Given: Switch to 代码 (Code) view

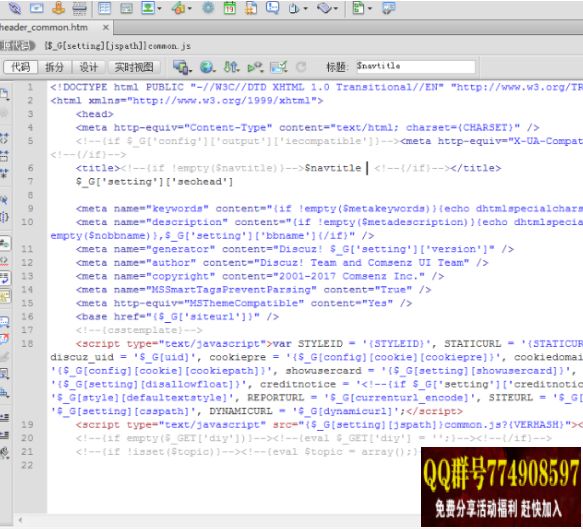Looking at the screenshot, I should pyautogui.click(x=20, y=67).
